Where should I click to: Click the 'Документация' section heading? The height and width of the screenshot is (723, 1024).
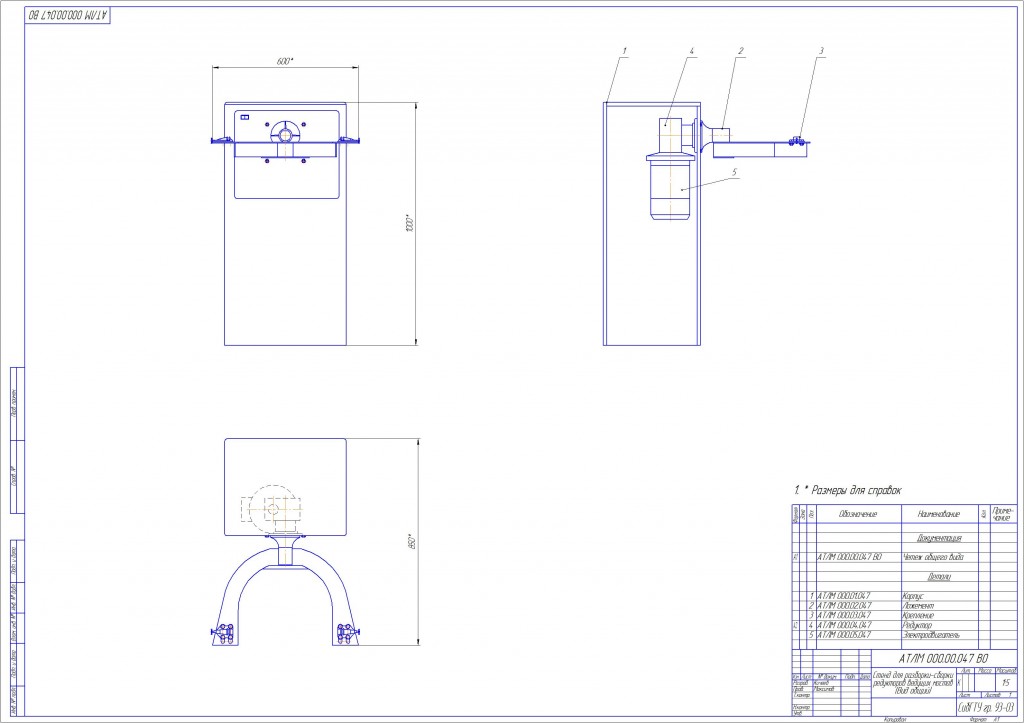939,538
